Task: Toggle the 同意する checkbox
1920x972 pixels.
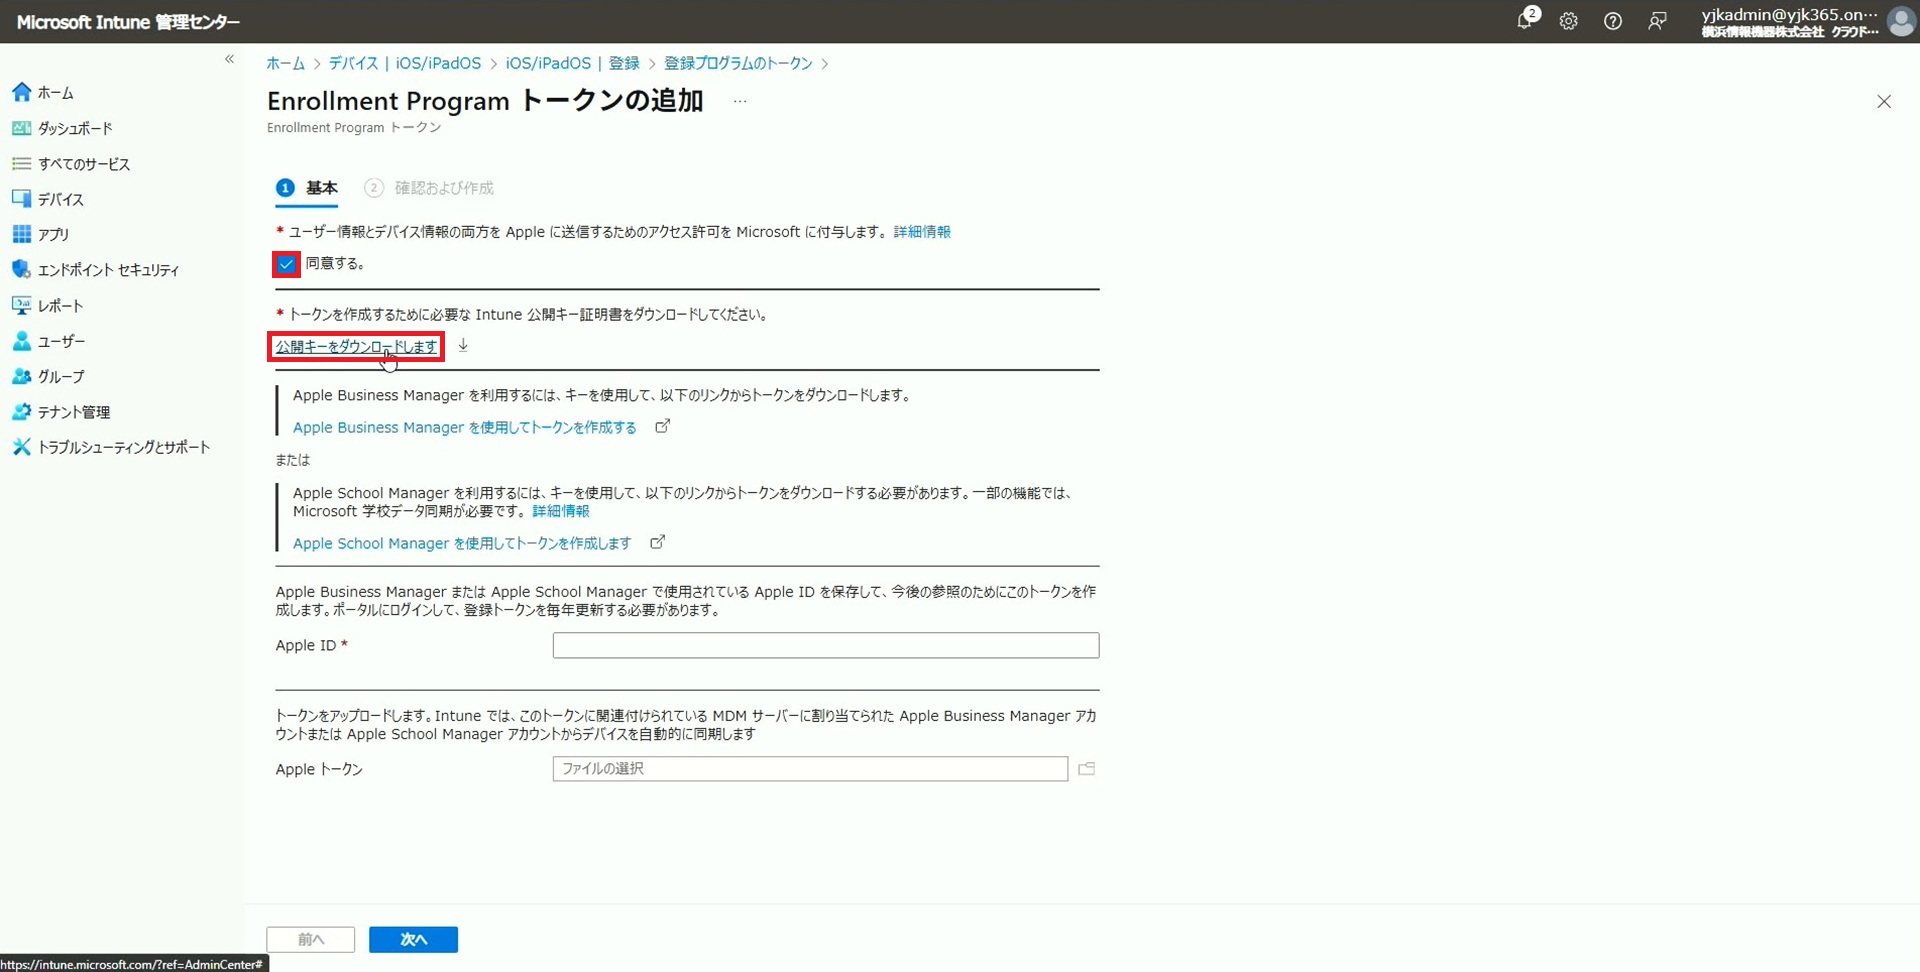Action: pos(286,264)
